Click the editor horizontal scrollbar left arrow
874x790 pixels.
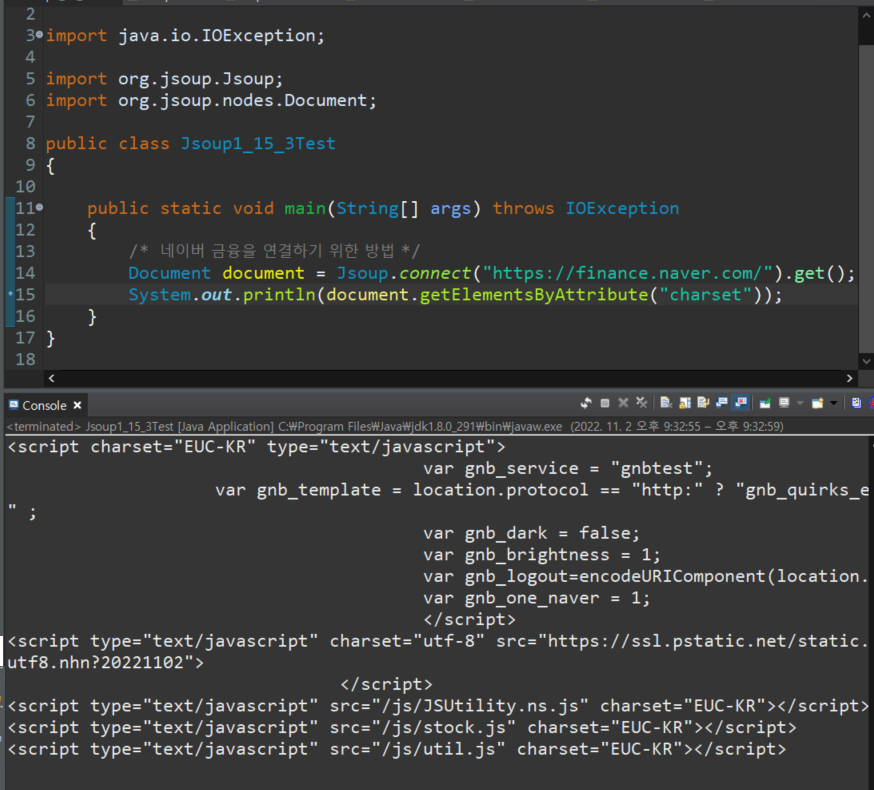[51, 378]
